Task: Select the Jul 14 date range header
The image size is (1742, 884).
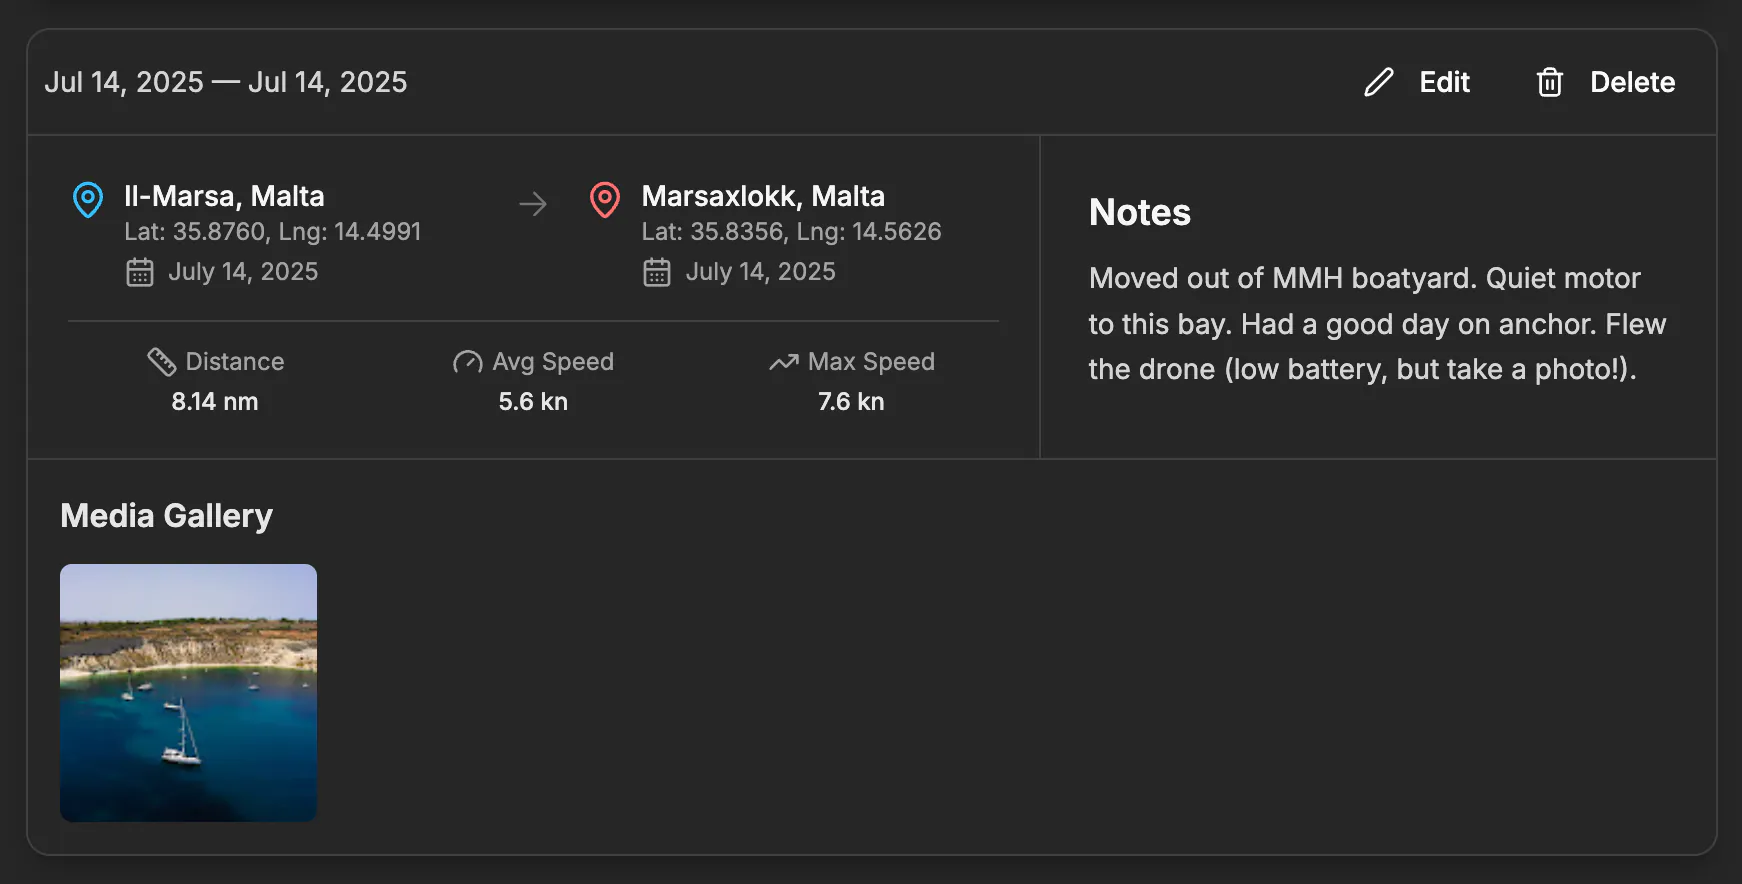Action: pyautogui.click(x=228, y=82)
